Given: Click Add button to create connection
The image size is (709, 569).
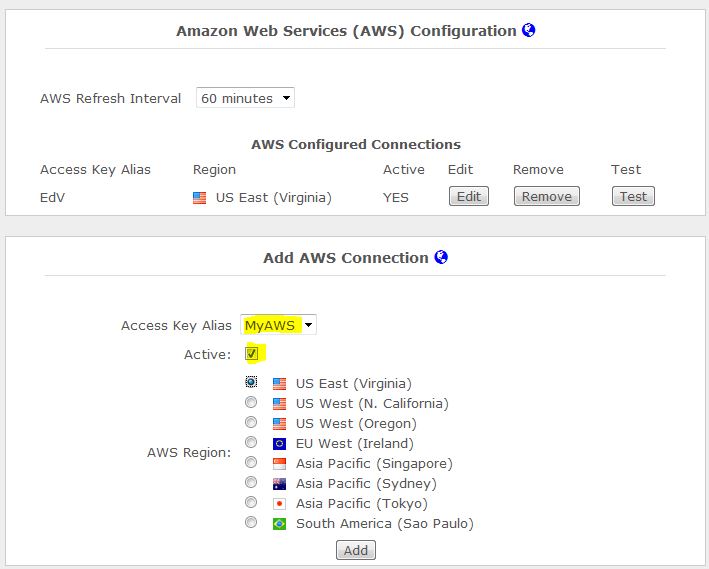Looking at the screenshot, I should (356, 550).
